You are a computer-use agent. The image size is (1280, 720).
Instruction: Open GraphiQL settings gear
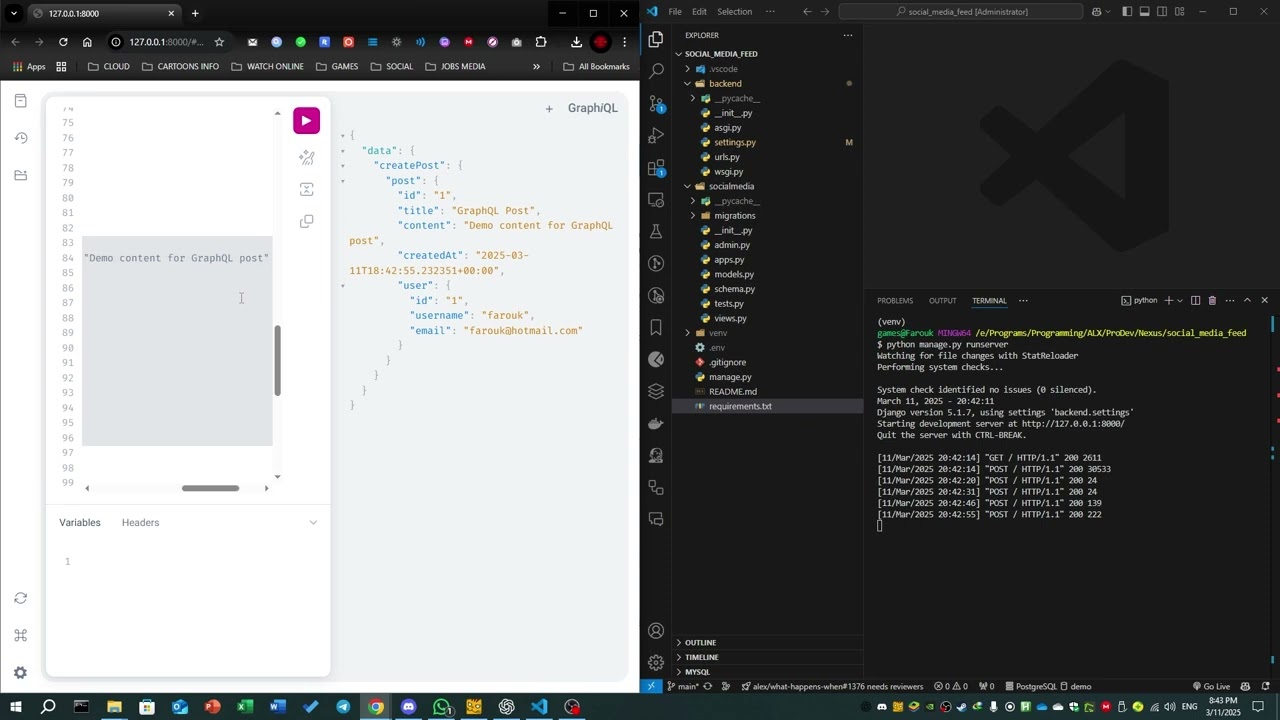(21, 673)
